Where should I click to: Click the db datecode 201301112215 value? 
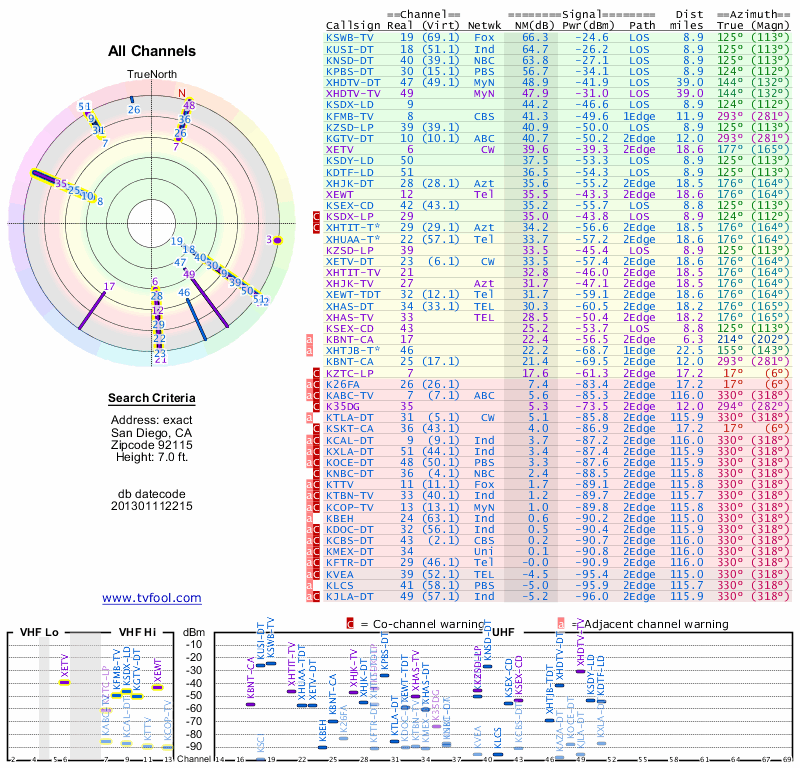tap(152, 506)
